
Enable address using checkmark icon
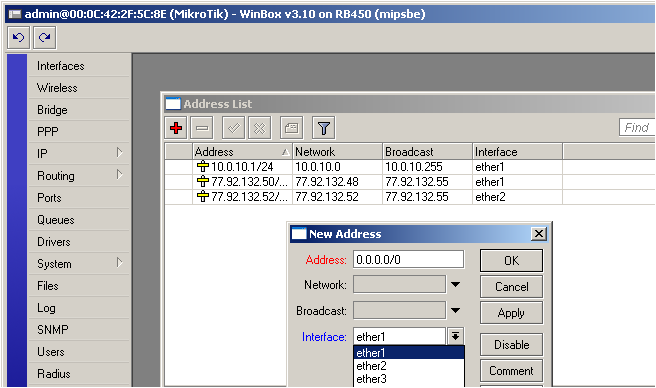(x=233, y=128)
